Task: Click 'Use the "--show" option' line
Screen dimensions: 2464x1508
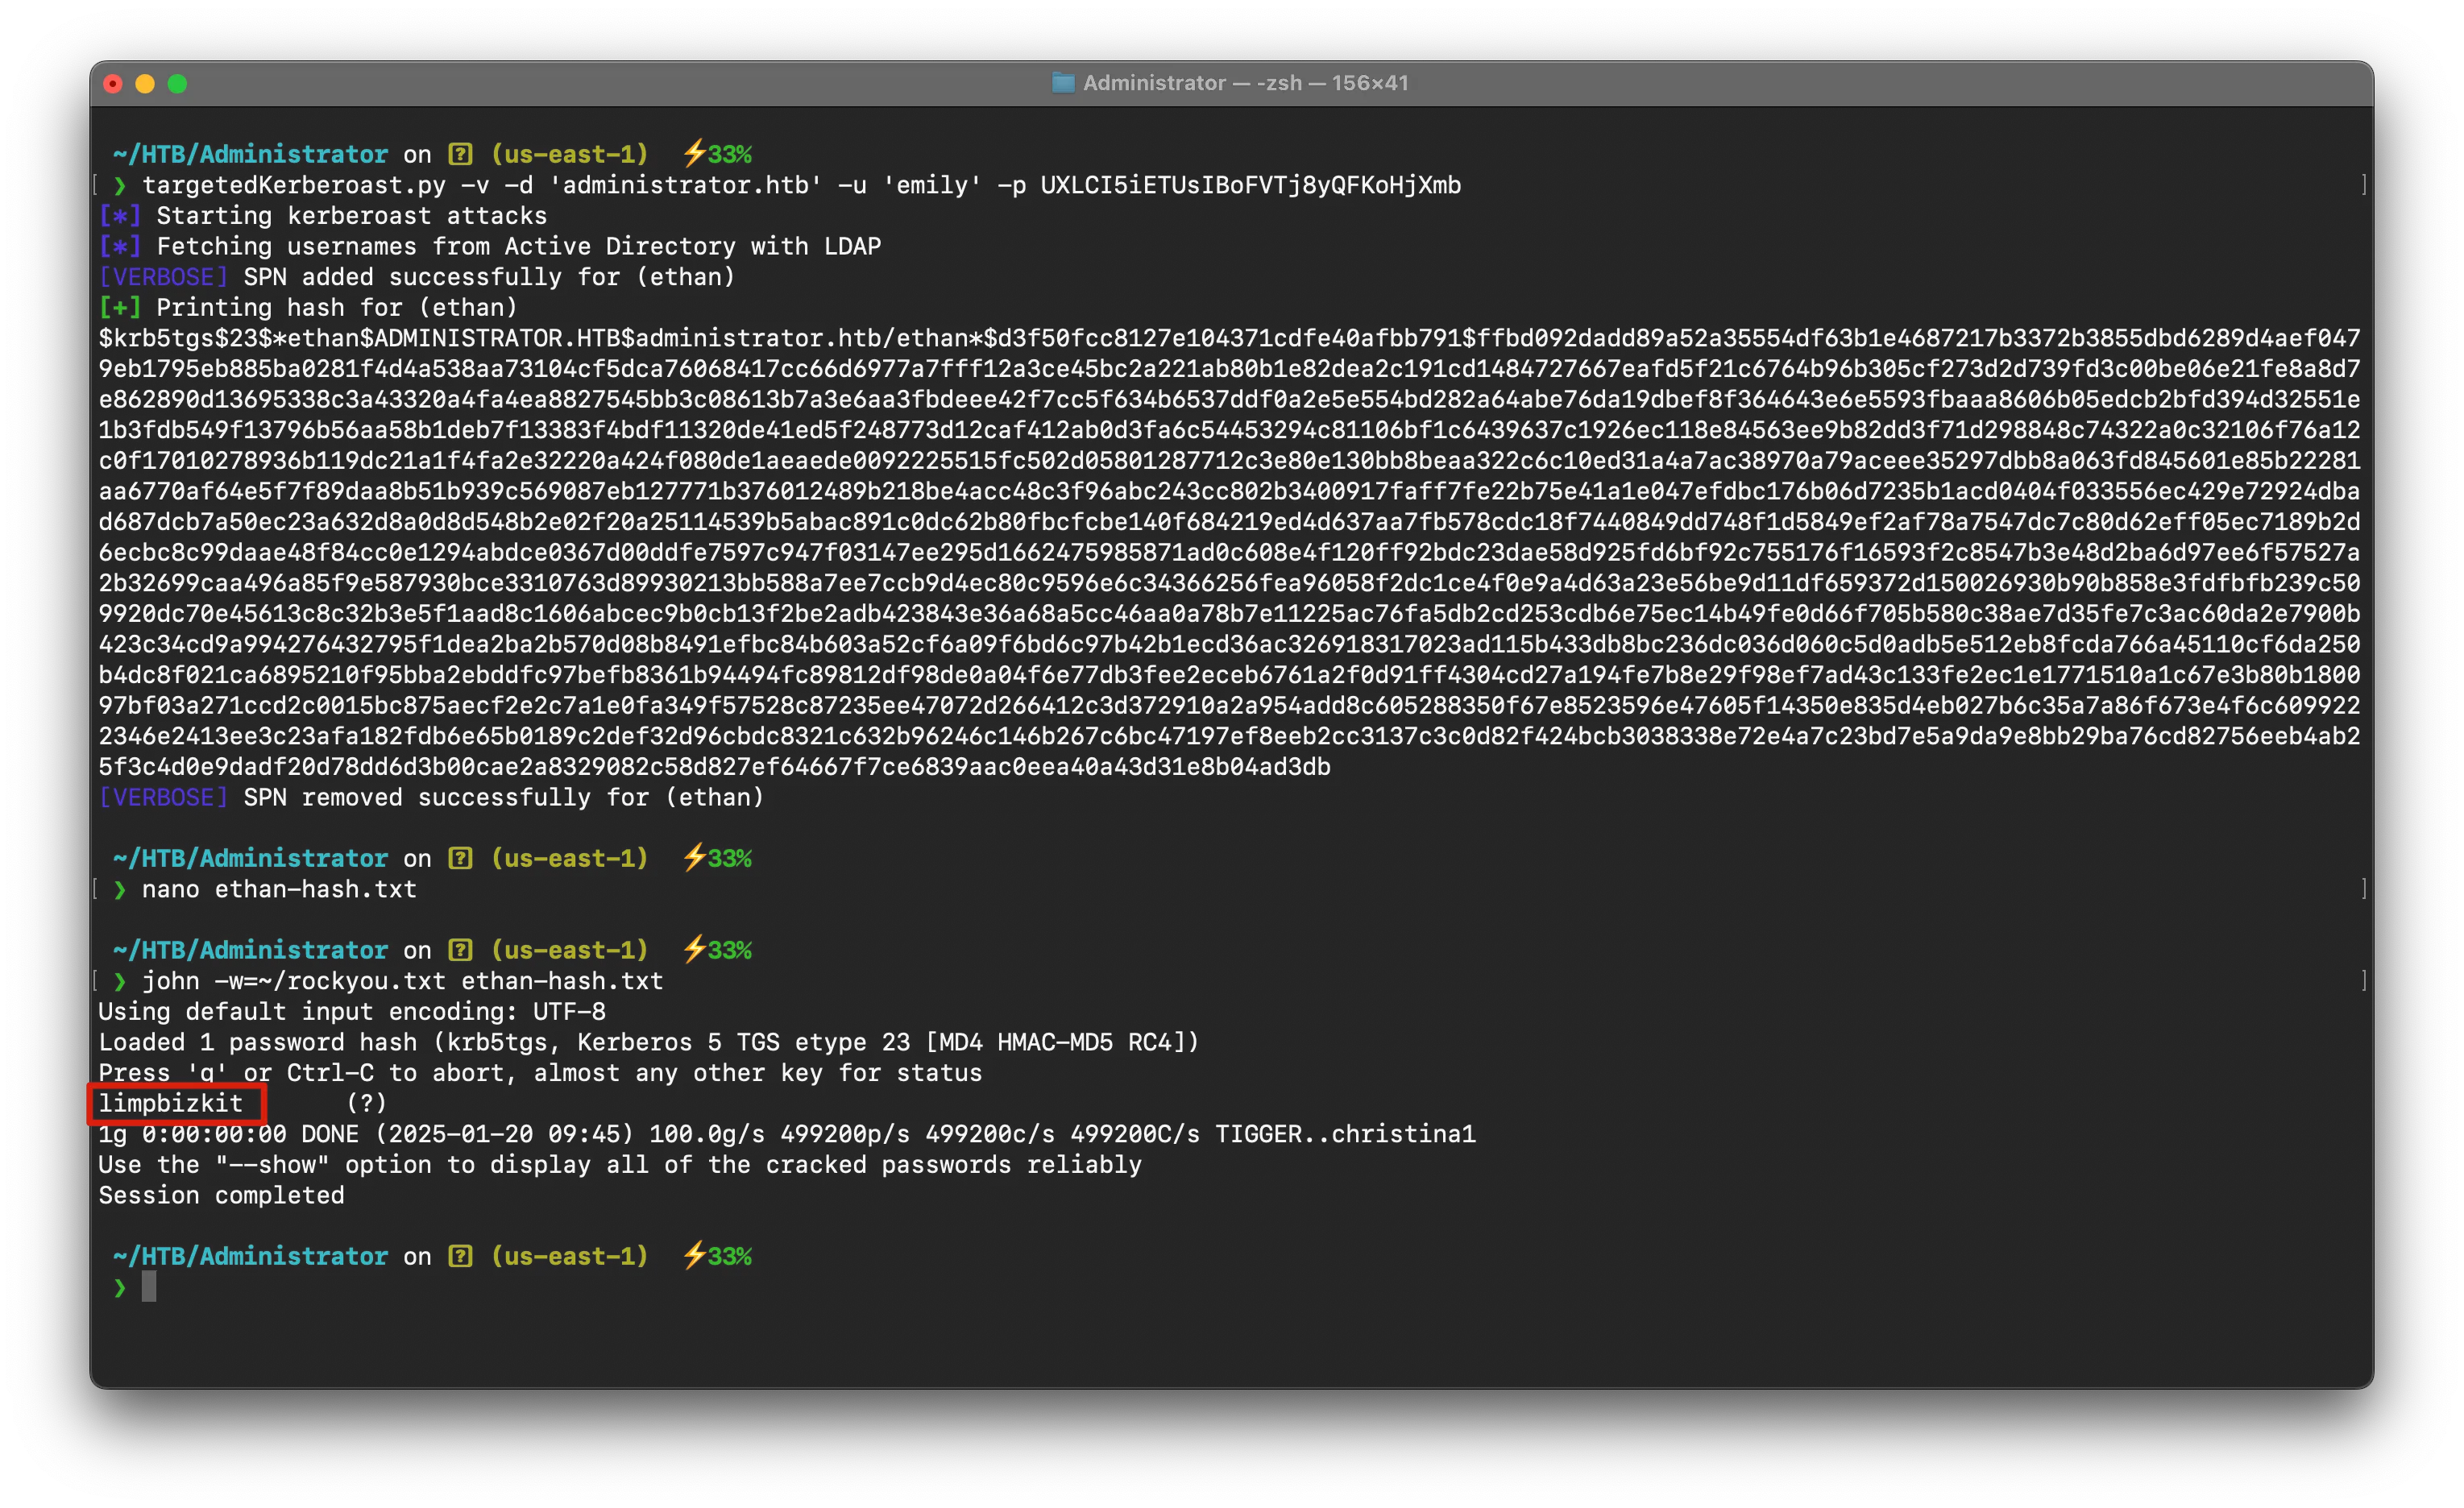Action: pyautogui.click(x=620, y=1165)
